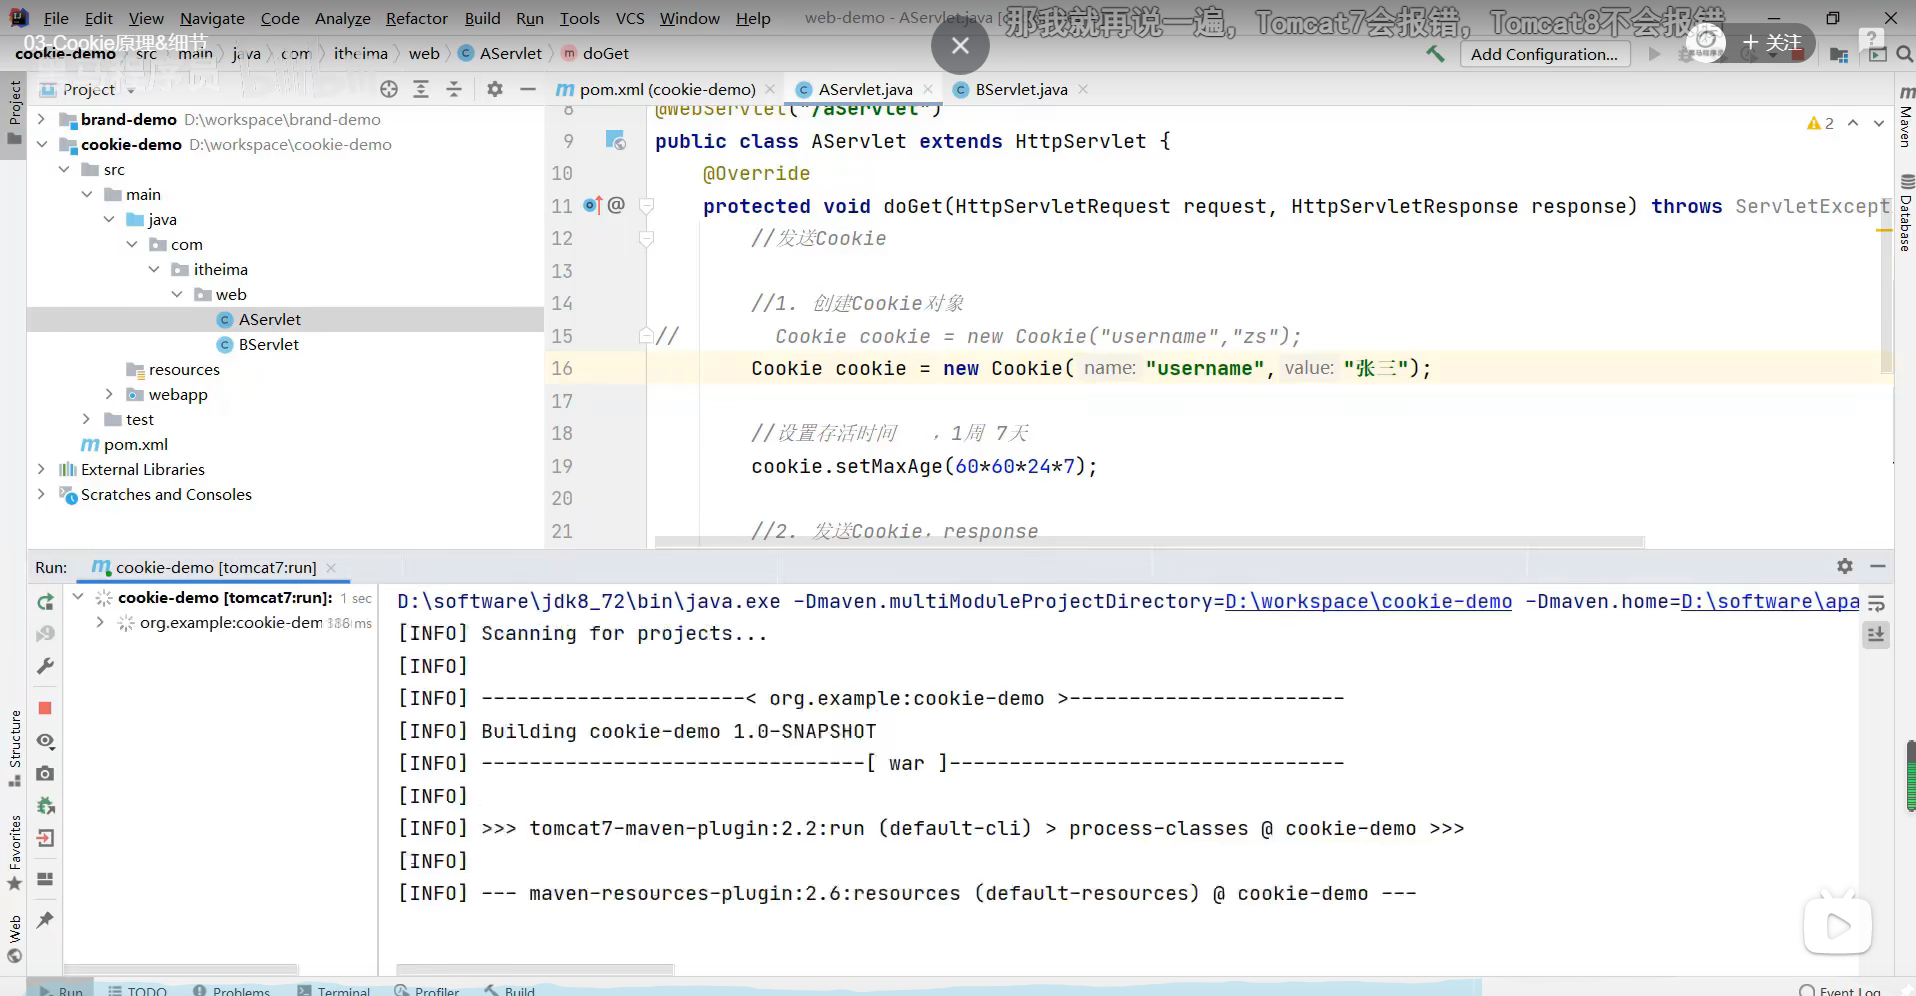
Task: Toggle the Structure tool window strip button
Action: tap(14, 748)
